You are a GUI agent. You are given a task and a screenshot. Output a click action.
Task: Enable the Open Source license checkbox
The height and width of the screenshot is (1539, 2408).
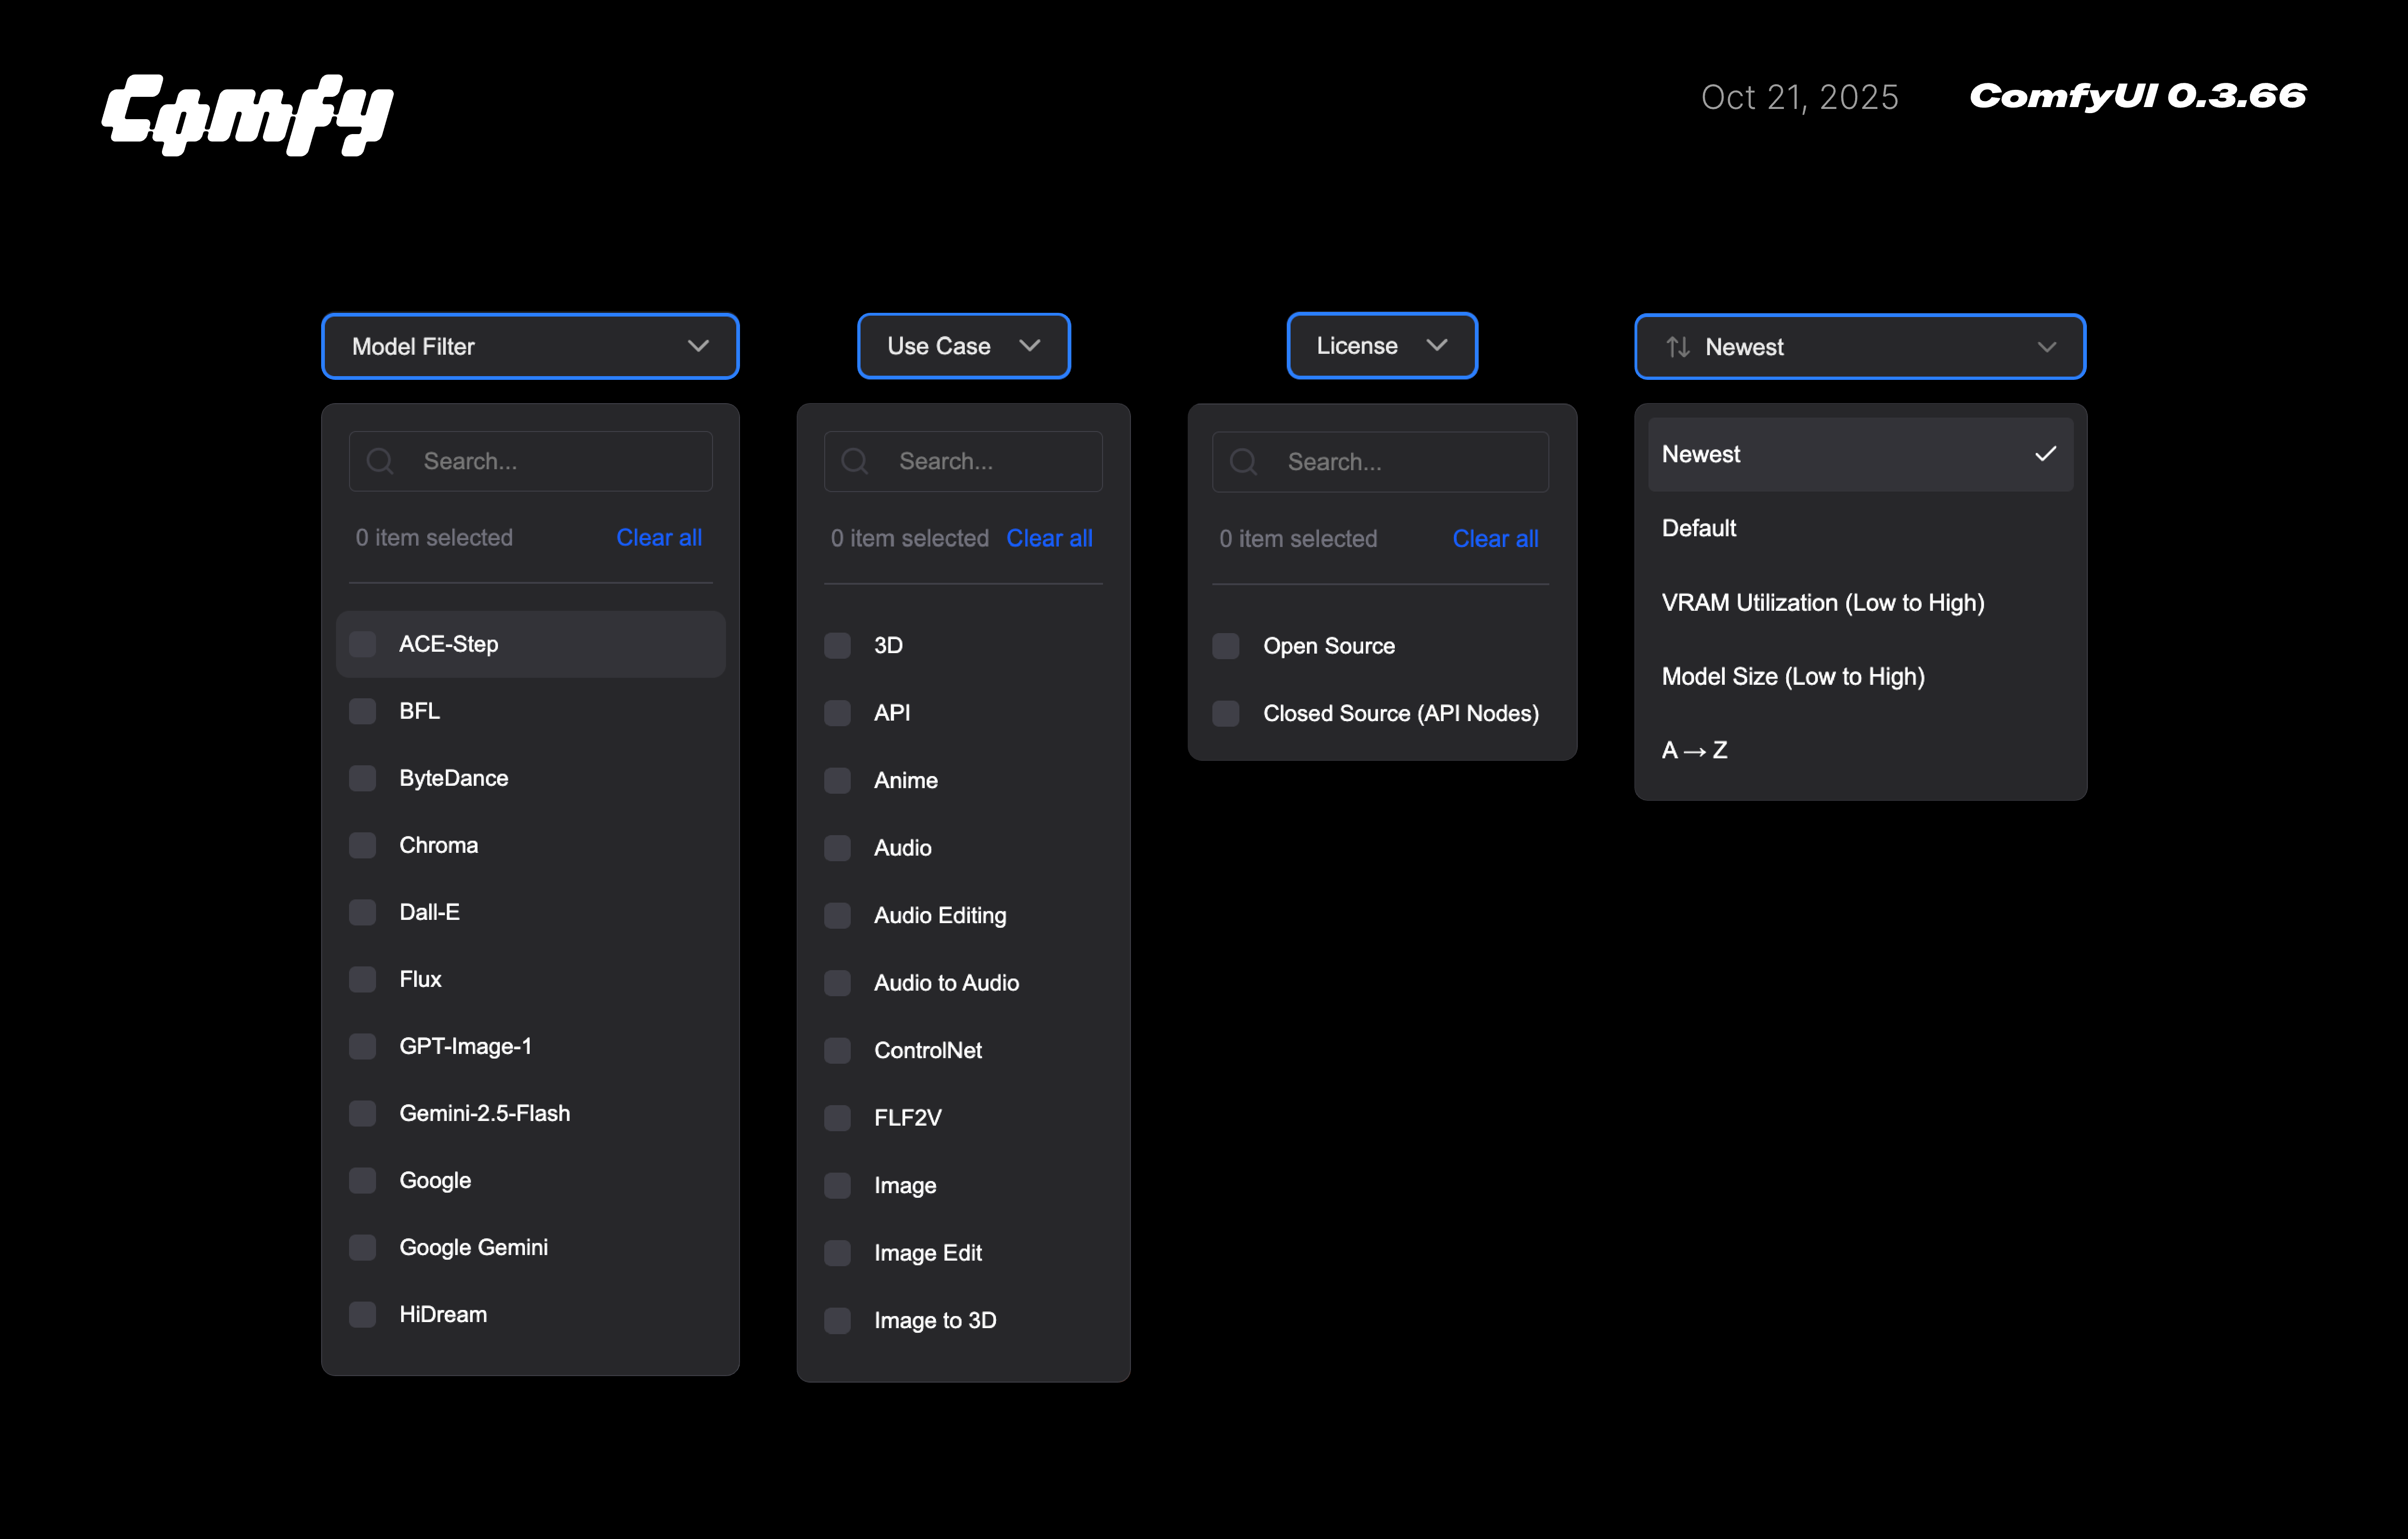1226,646
